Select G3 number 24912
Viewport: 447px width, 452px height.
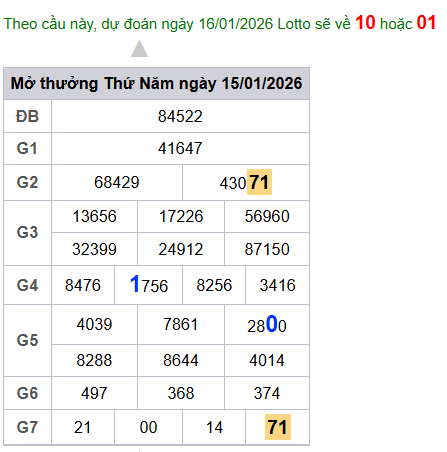pyautogui.click(x=181, y=249)
